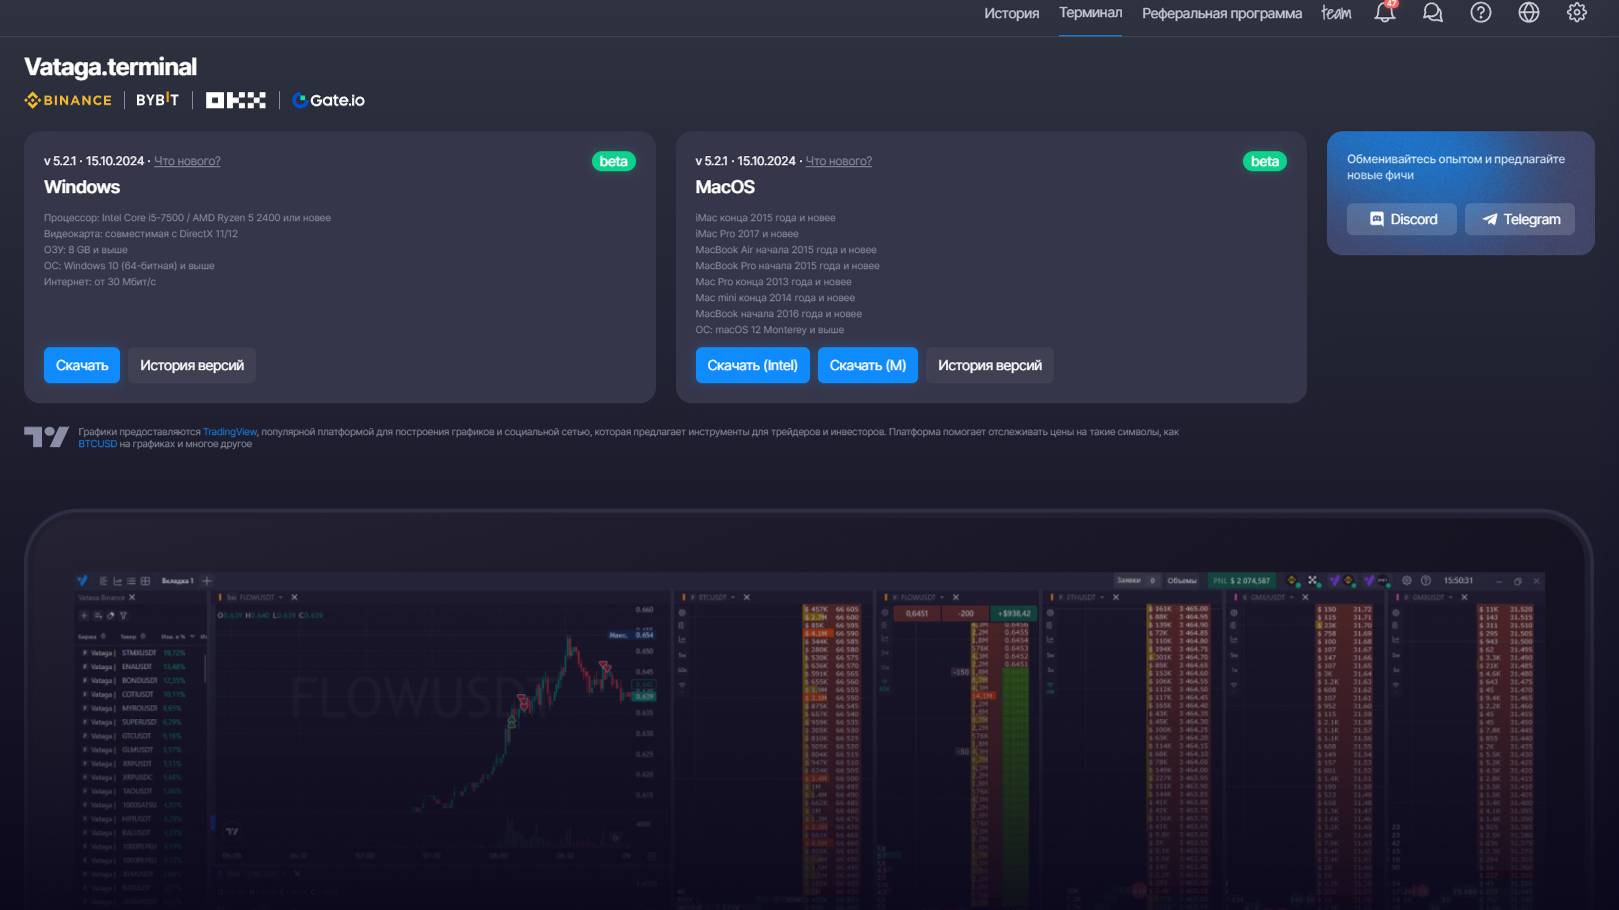Select 'Mac Pro конца 2013 года' line
The image size is (1619, 910).
[774, 282]
